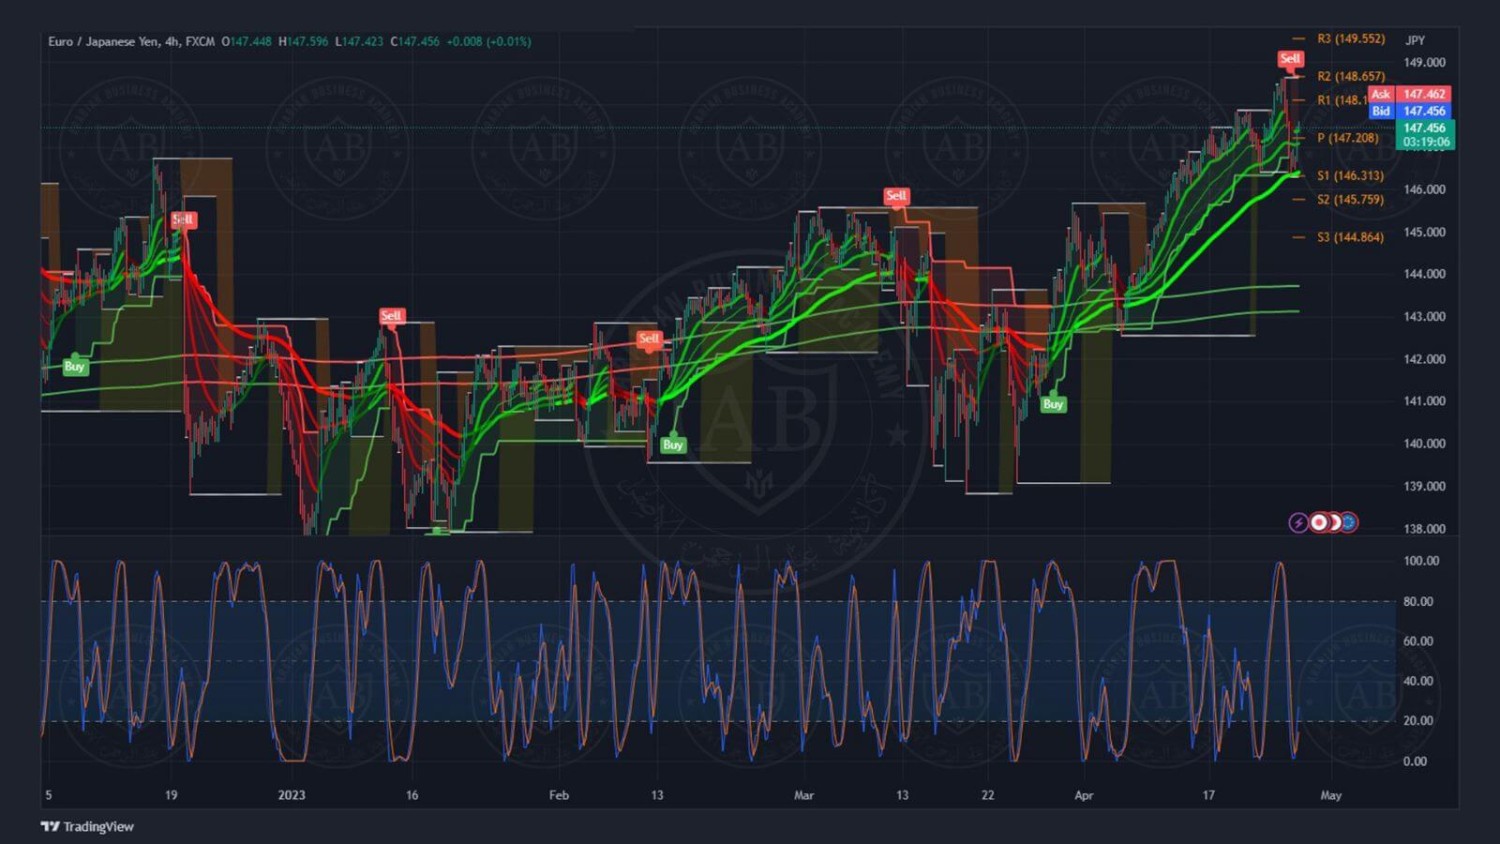Click the Sell signal label near R2
Image resolution: width=1500 pixels, height=844 pixels.
tap(1290, 59)
